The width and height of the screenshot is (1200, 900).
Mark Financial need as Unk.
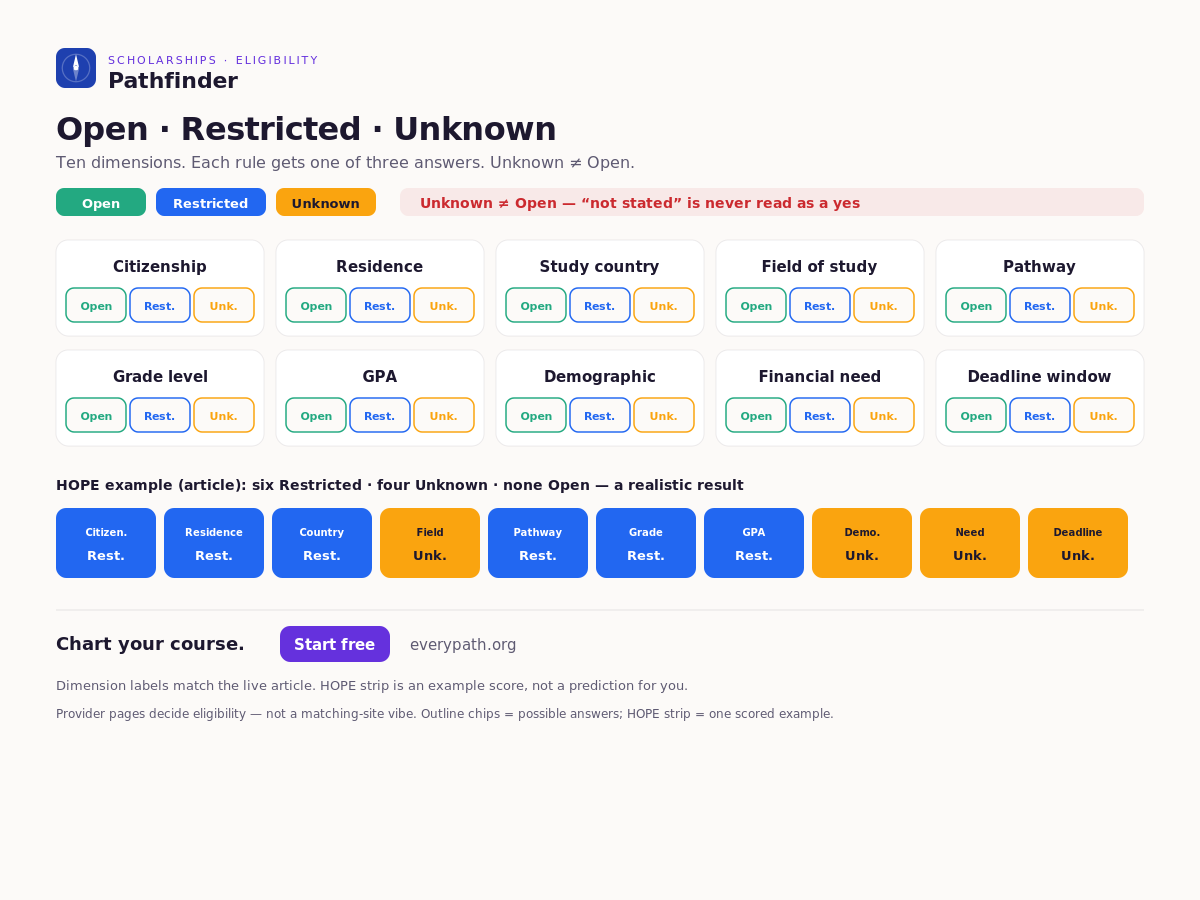point(884,415)
